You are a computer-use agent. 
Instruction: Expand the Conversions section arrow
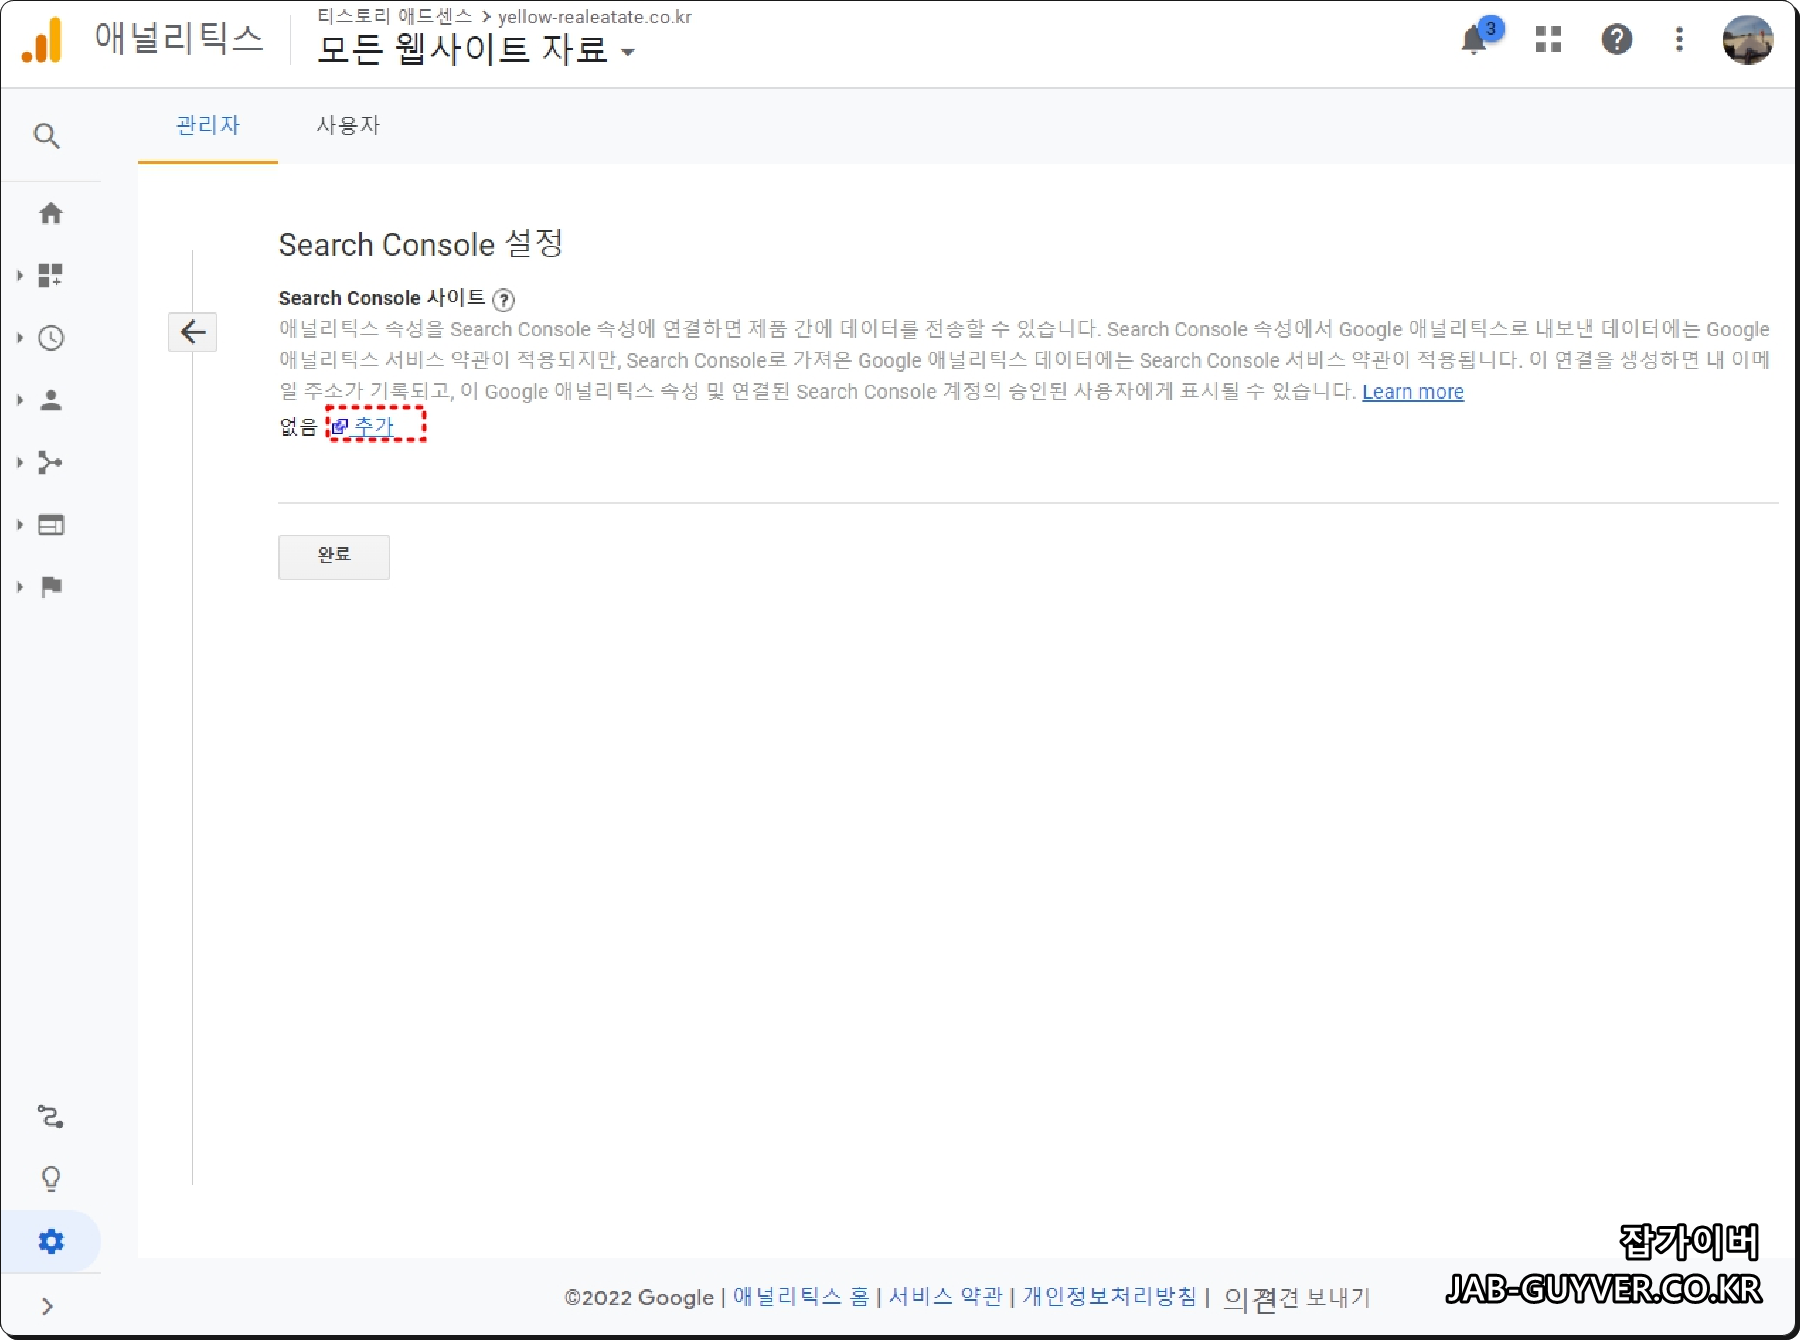tap(19, 587)
